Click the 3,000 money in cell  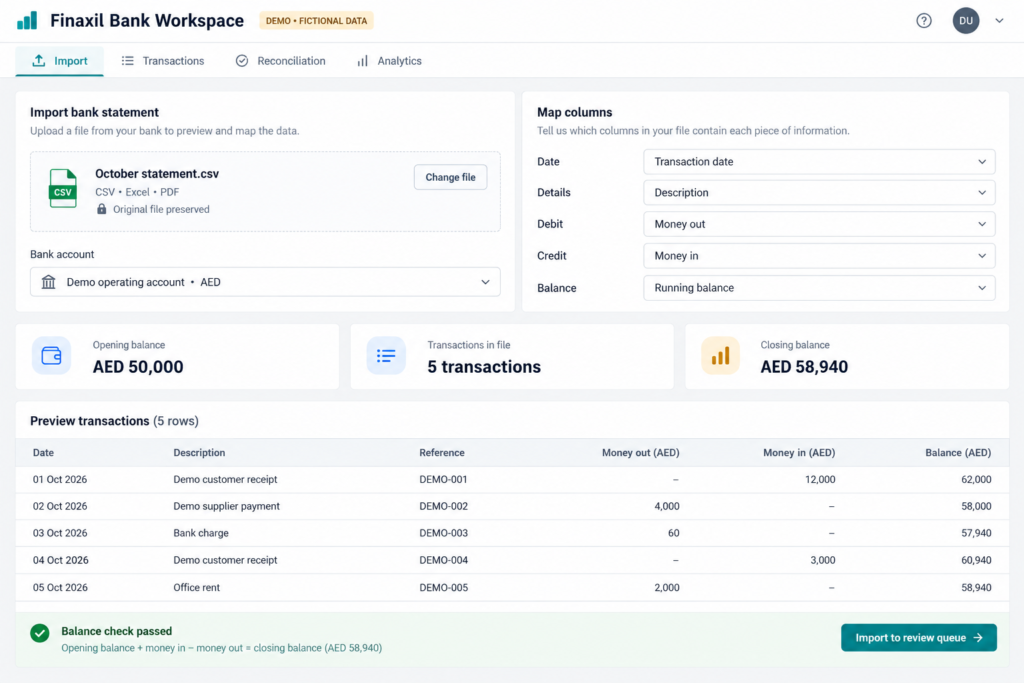point(823,560)
